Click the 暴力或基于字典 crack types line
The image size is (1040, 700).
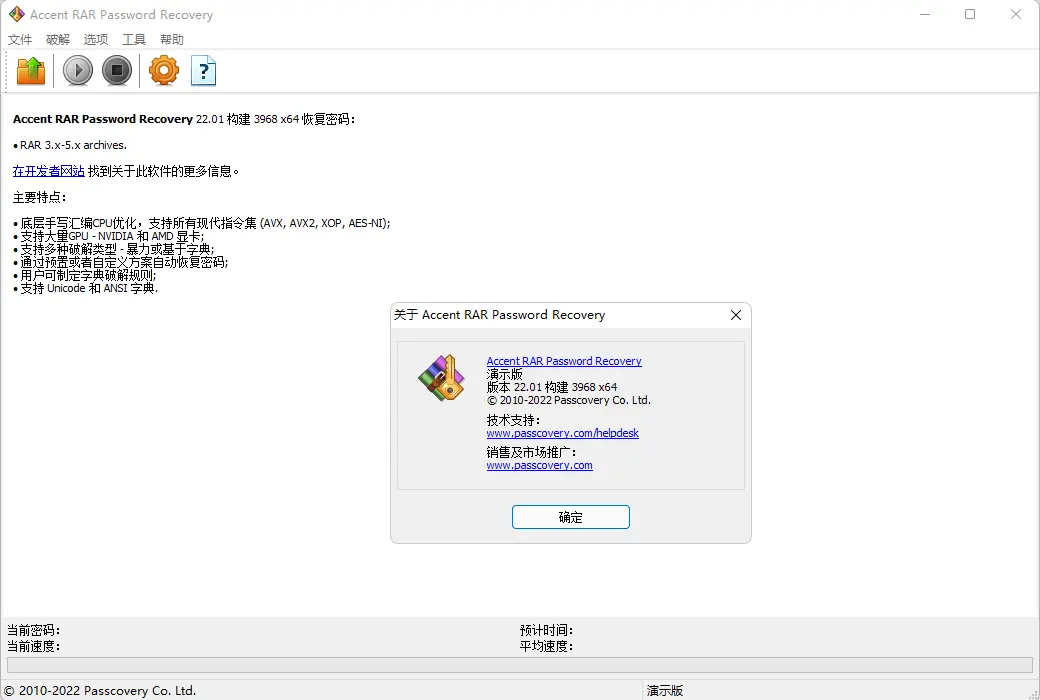point(113,249)
